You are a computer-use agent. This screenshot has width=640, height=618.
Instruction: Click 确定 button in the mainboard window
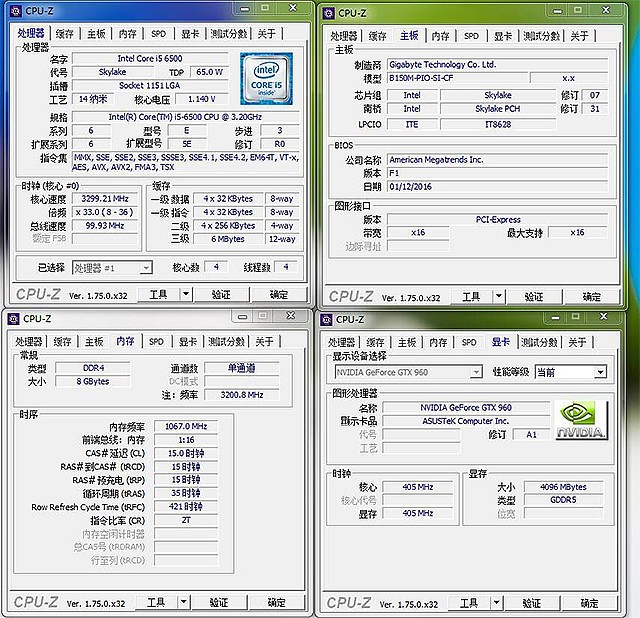click(x=592, y=297)
